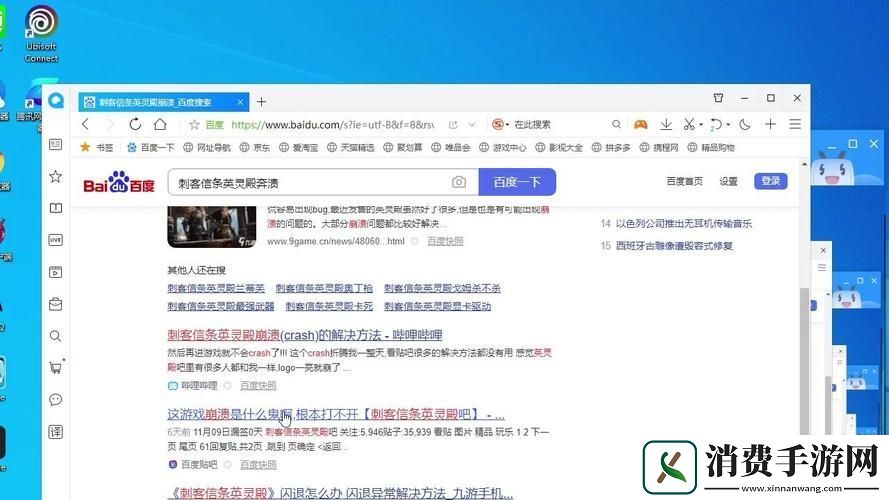
Task: Open the game controller toolbar icon
Action: pyautogui.click(x=641, y=124)
